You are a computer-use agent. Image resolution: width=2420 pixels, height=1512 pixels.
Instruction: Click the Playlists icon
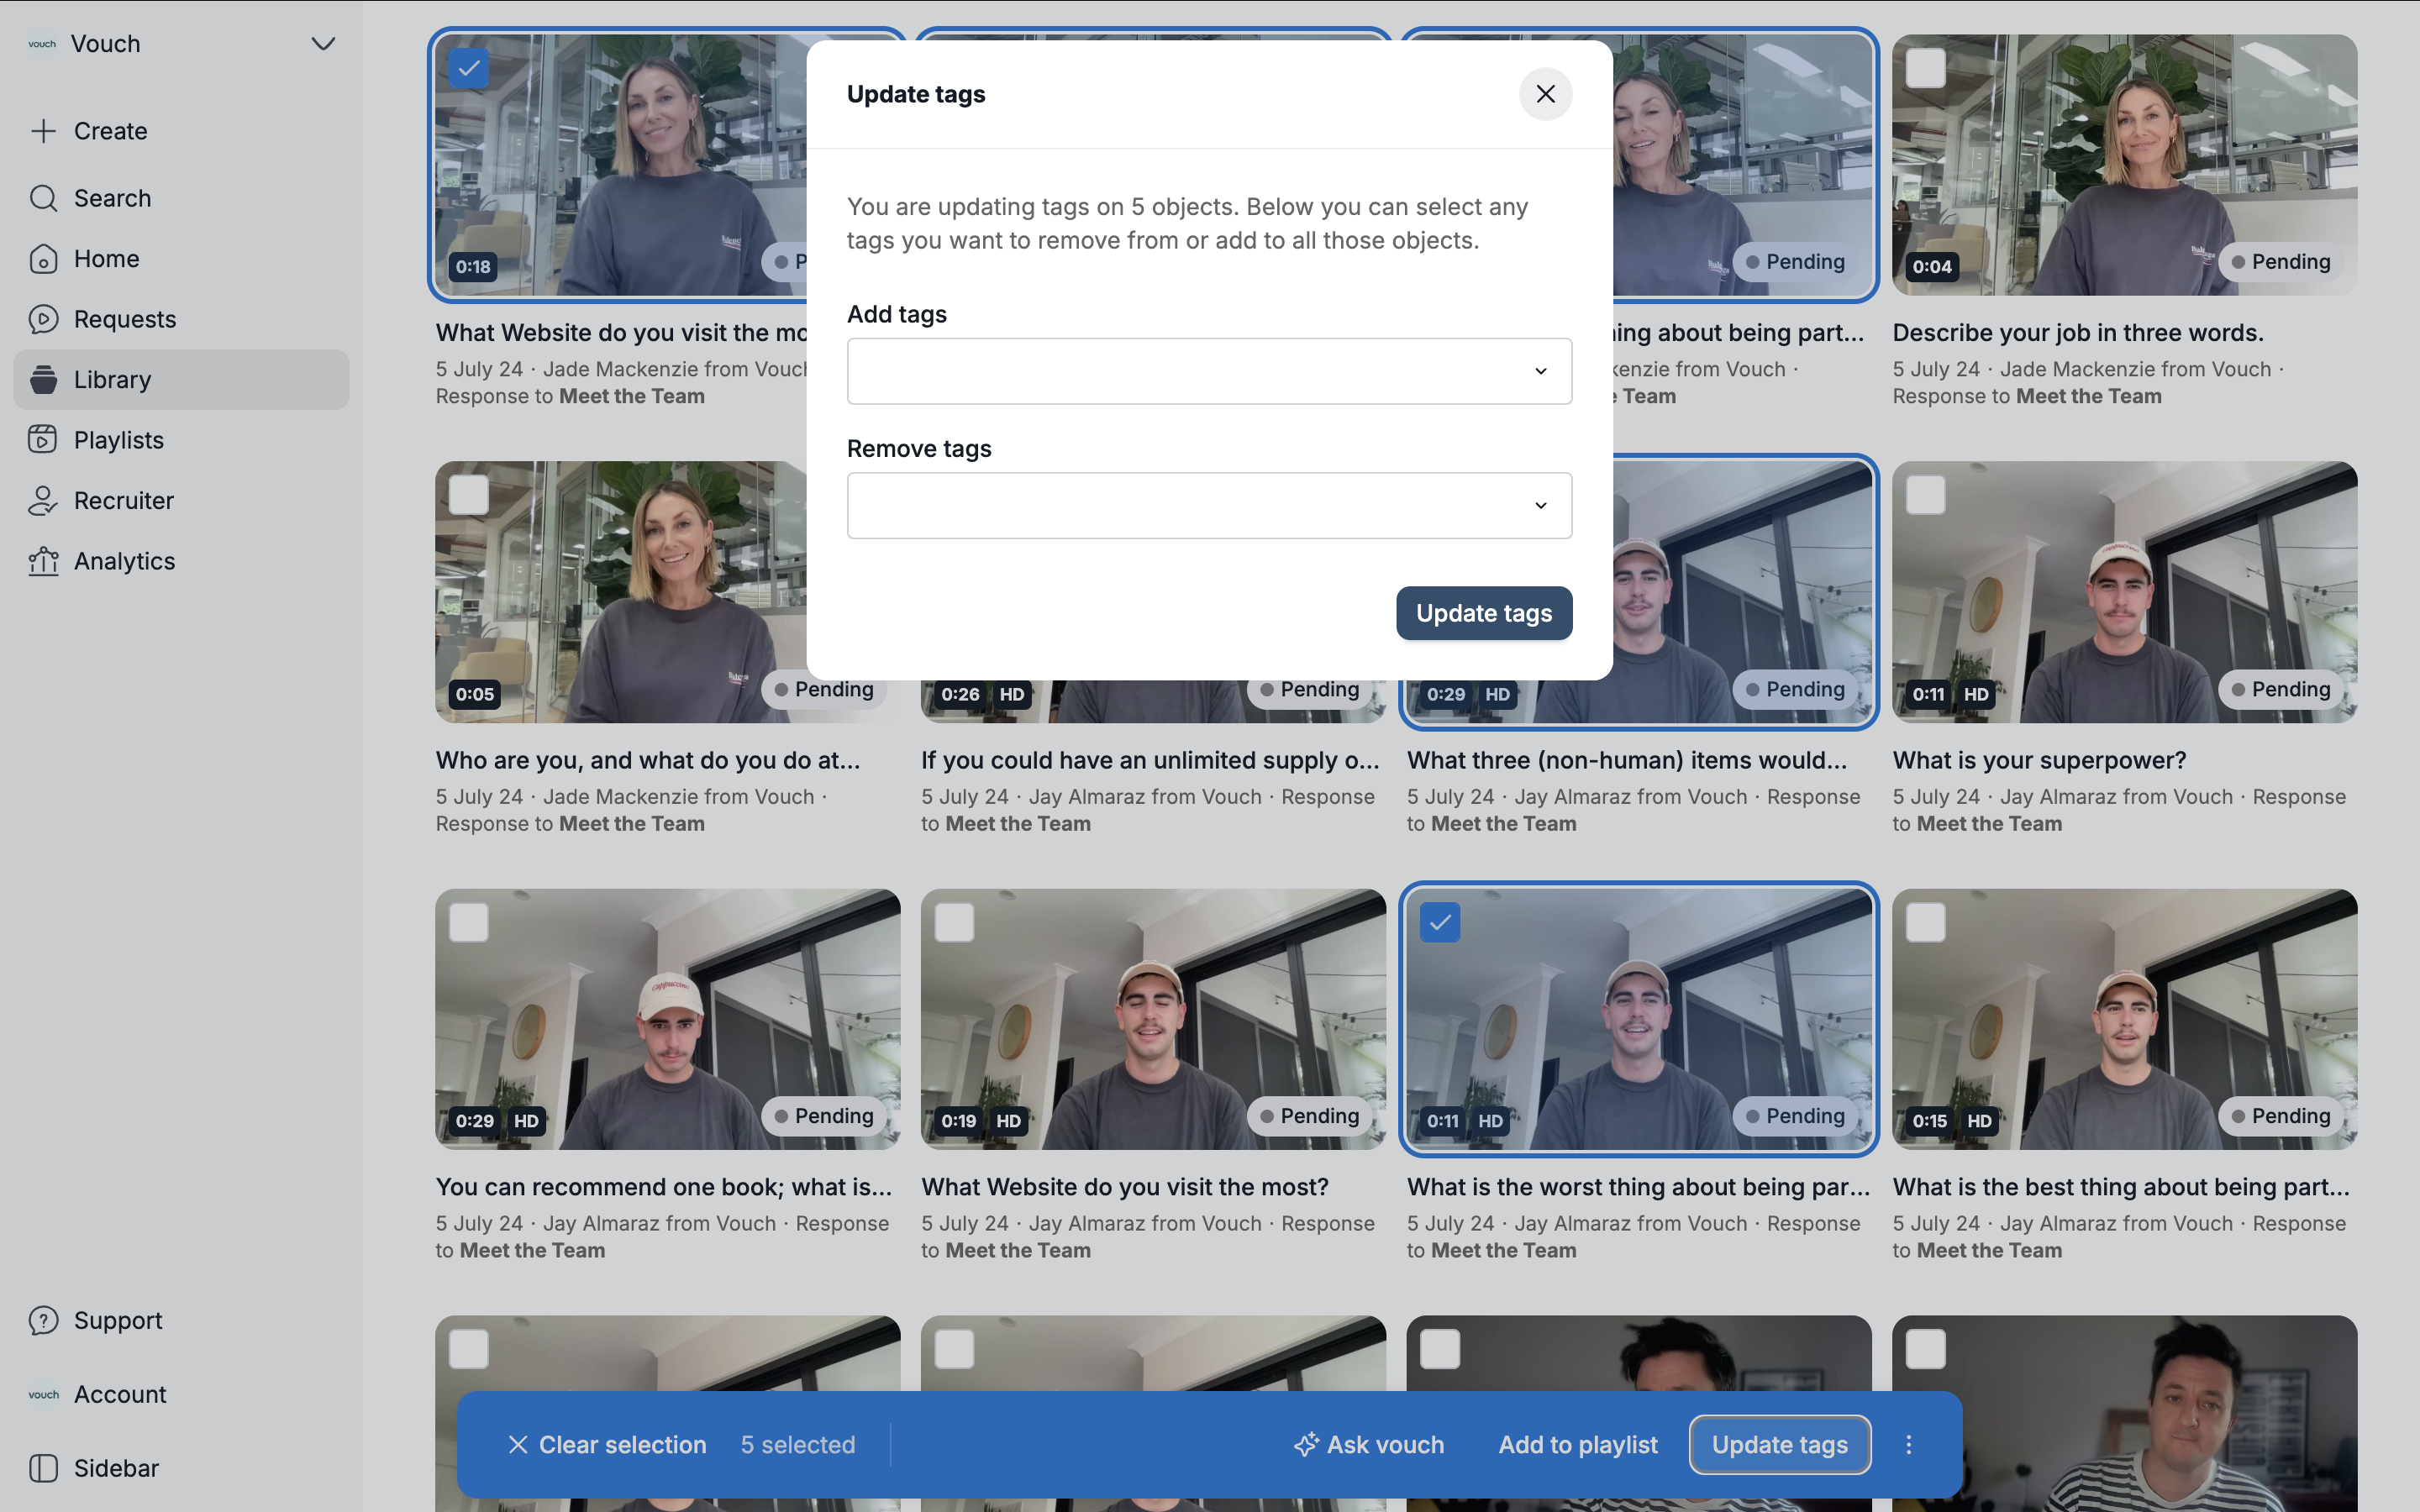click(43, 440)
